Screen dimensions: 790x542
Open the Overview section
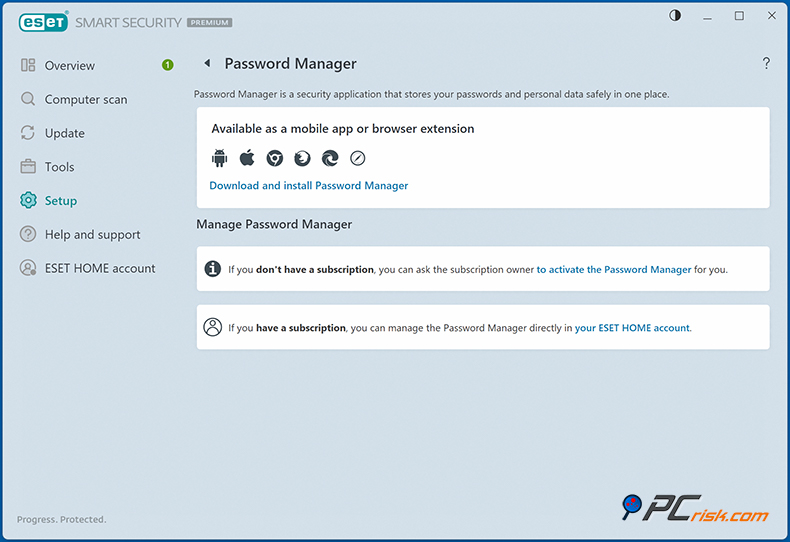pos(69,66)
